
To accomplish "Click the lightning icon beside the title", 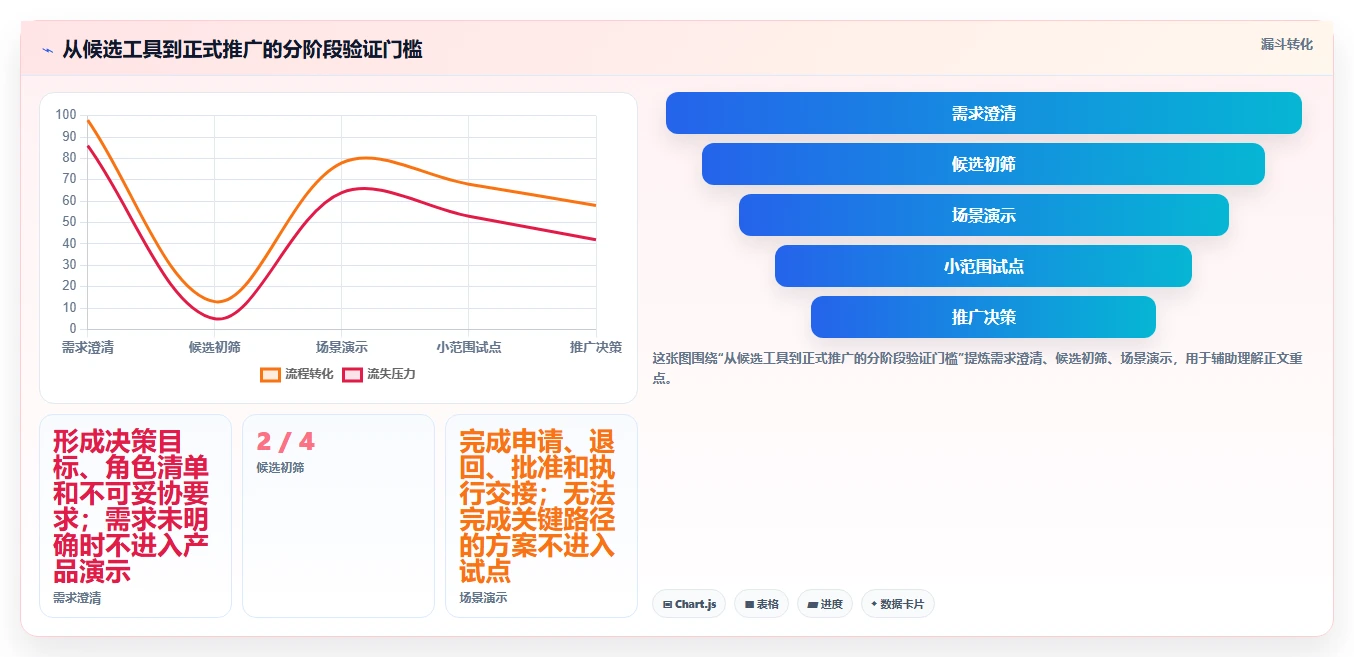I will [x=48, y=50].
